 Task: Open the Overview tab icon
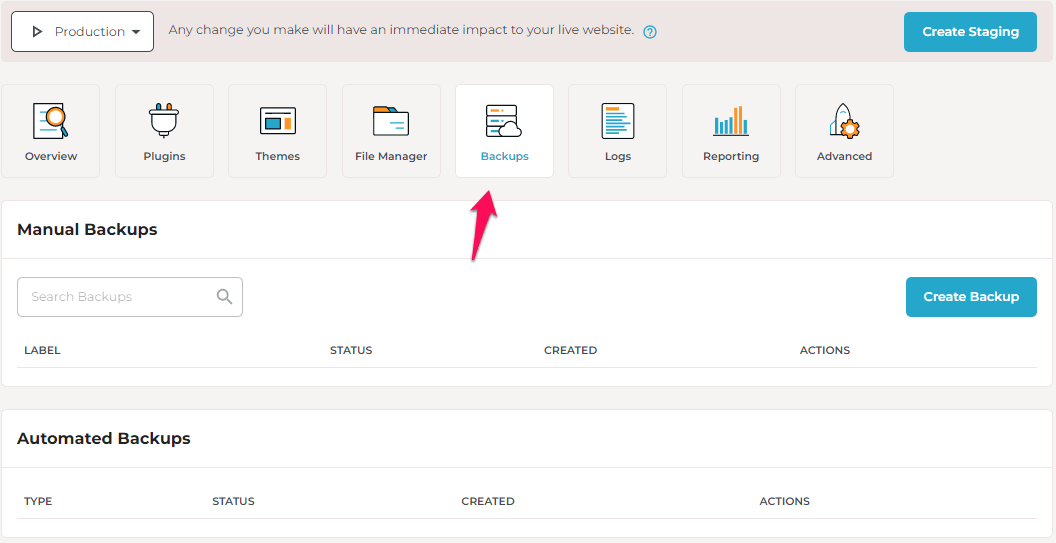pos(51,121)
